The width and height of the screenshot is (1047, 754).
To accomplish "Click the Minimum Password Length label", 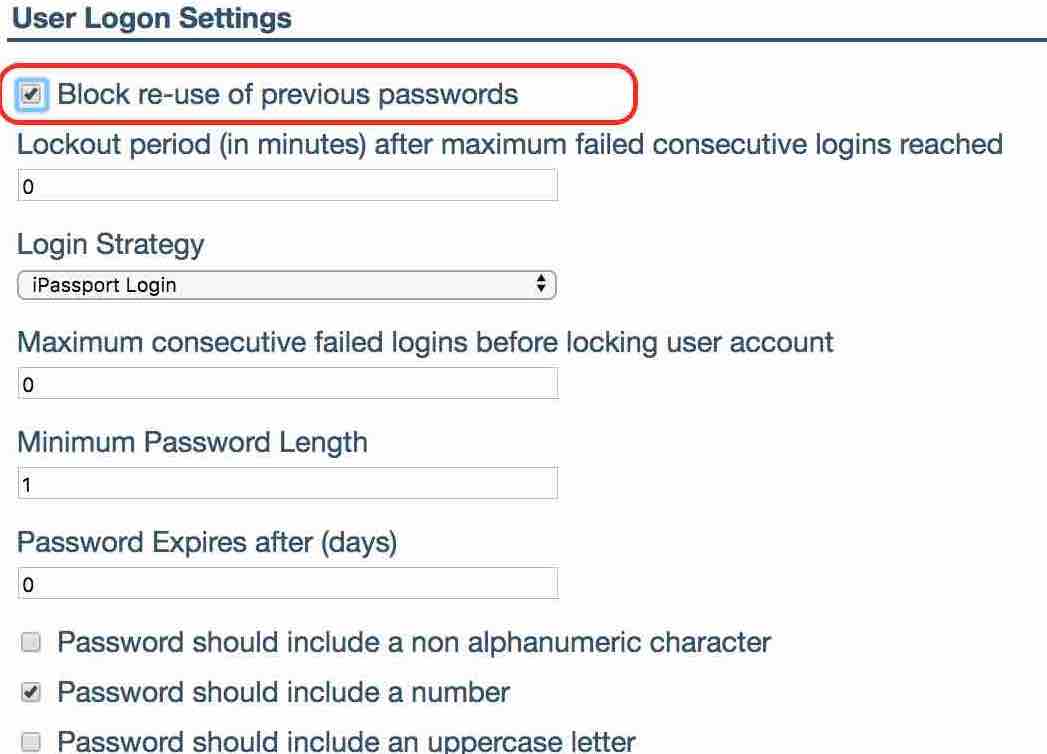I will tap(192, 442).
